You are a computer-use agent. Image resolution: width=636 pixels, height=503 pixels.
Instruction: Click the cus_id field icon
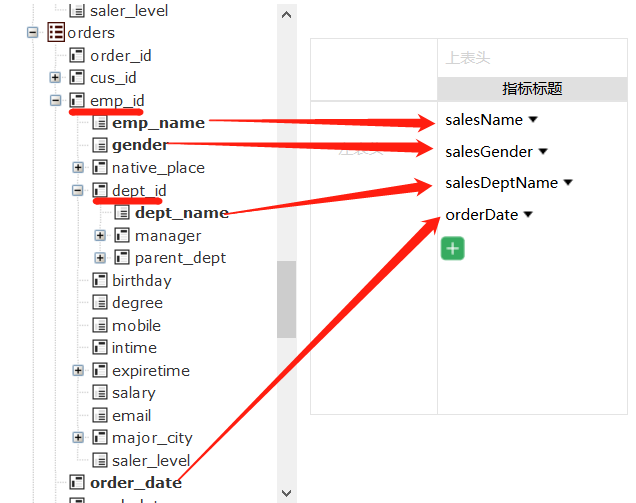(77, 77)
